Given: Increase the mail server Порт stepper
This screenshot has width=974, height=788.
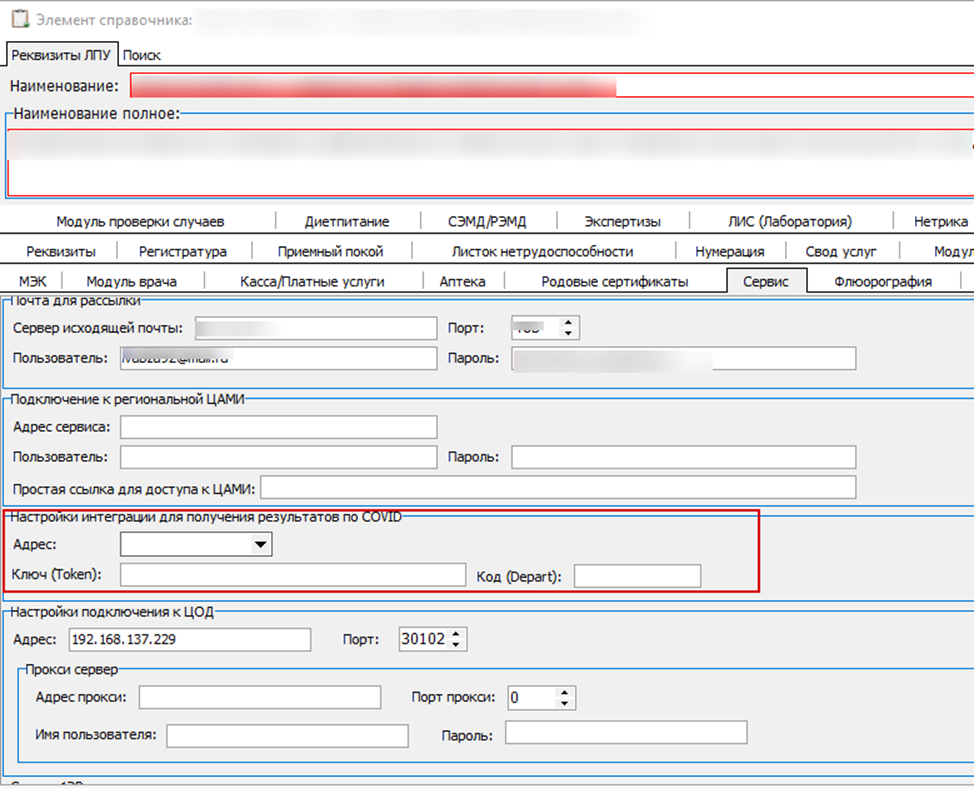Looking at the screenshot, I should click(569, 322).
